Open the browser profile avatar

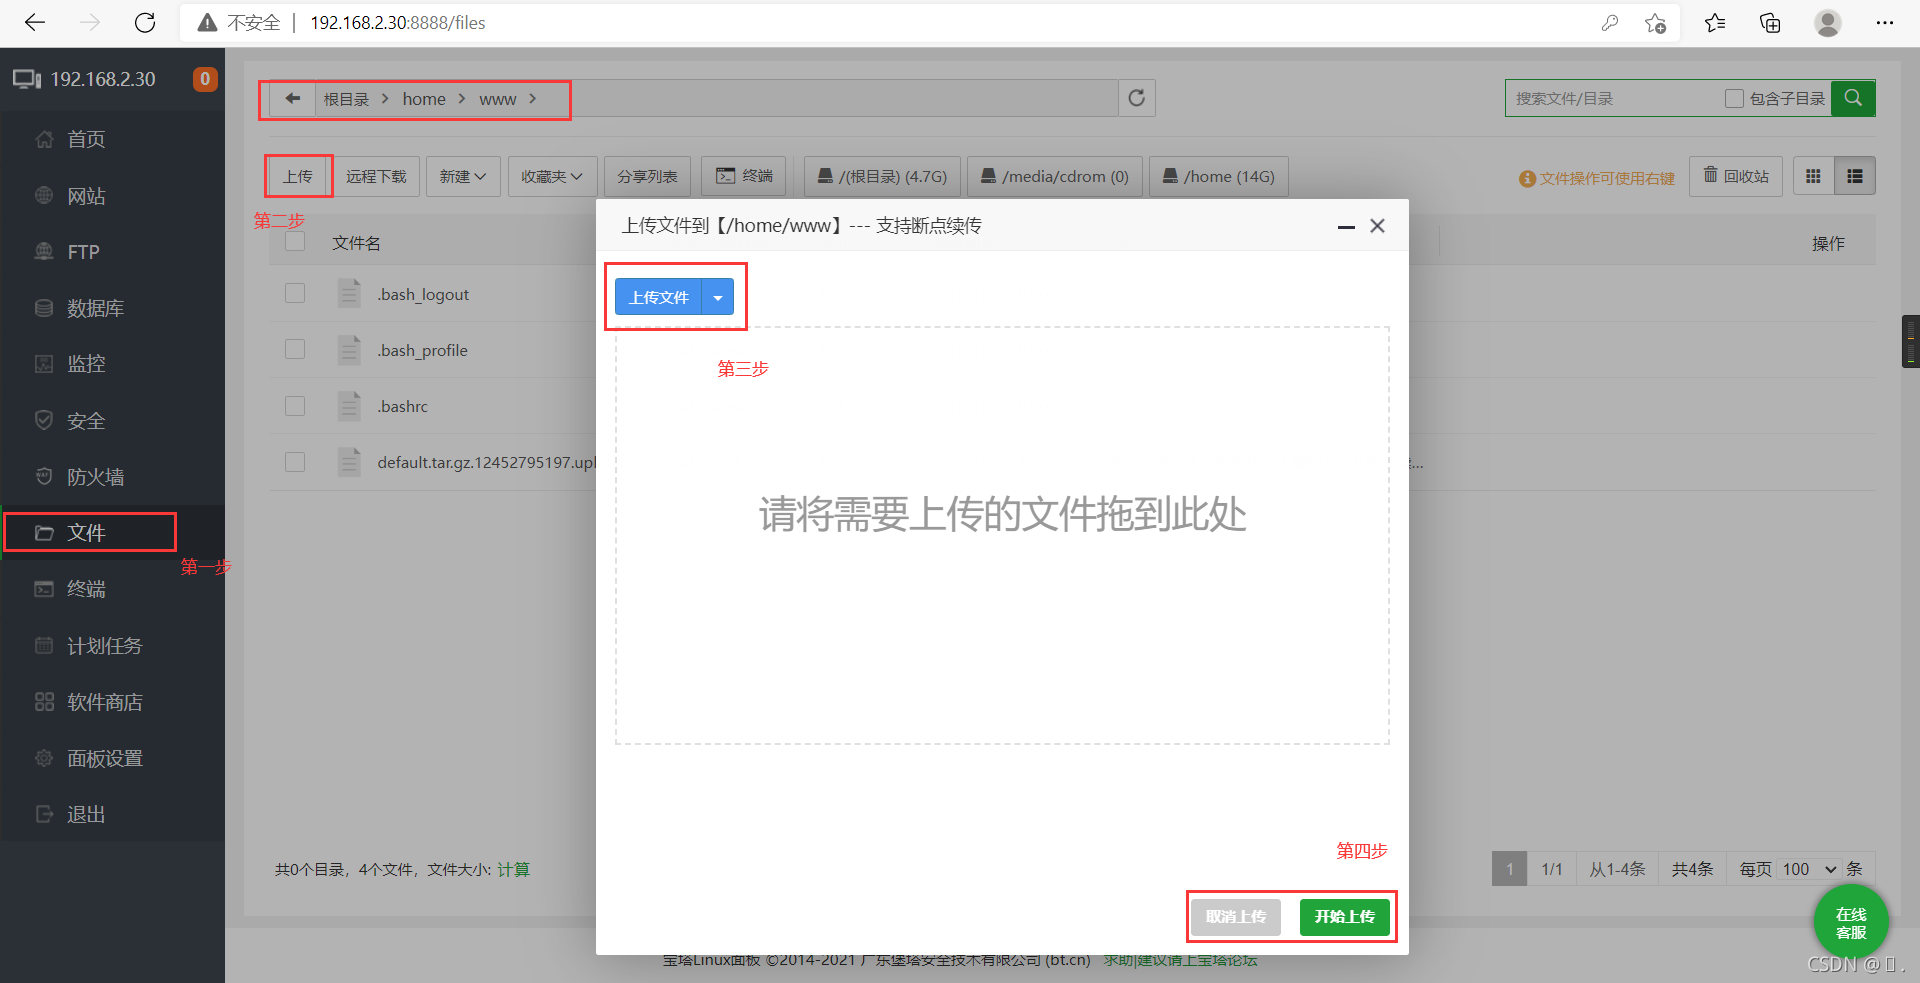[1828, 22]
